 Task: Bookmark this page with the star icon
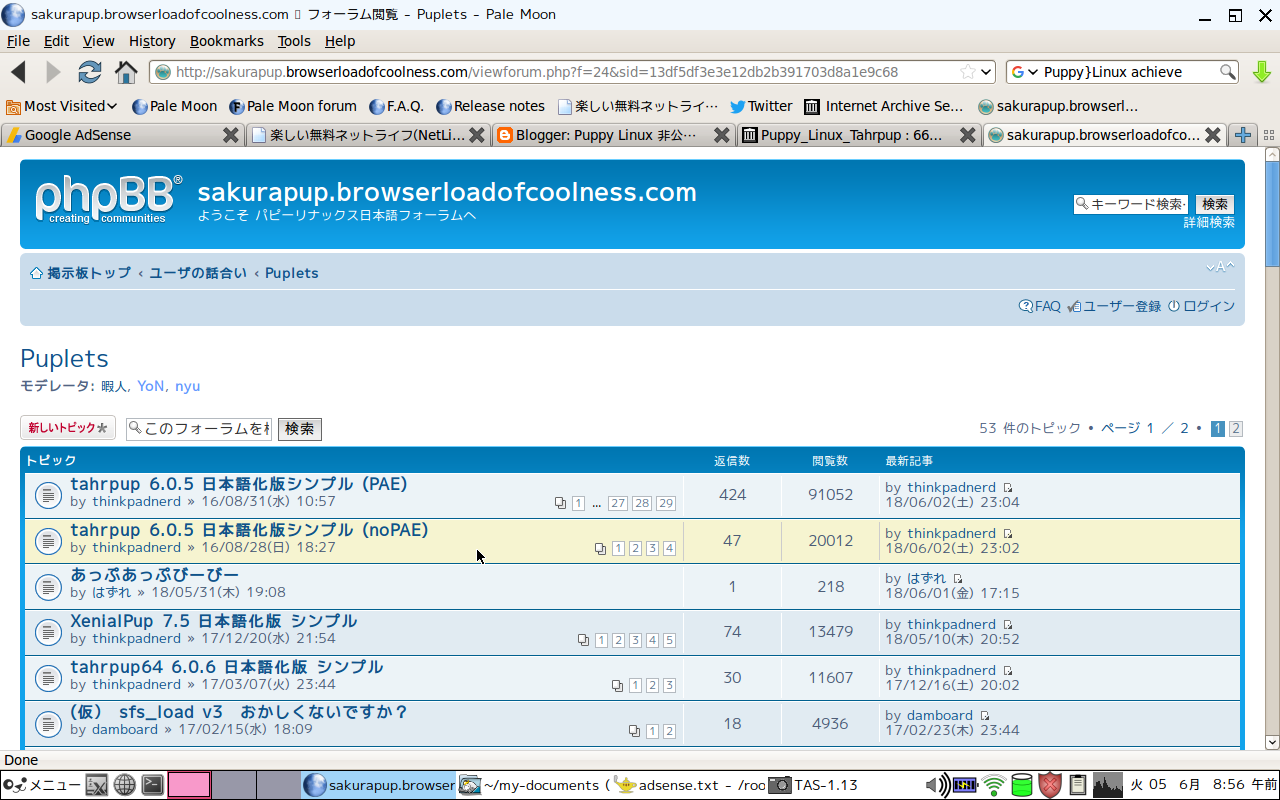967,72
